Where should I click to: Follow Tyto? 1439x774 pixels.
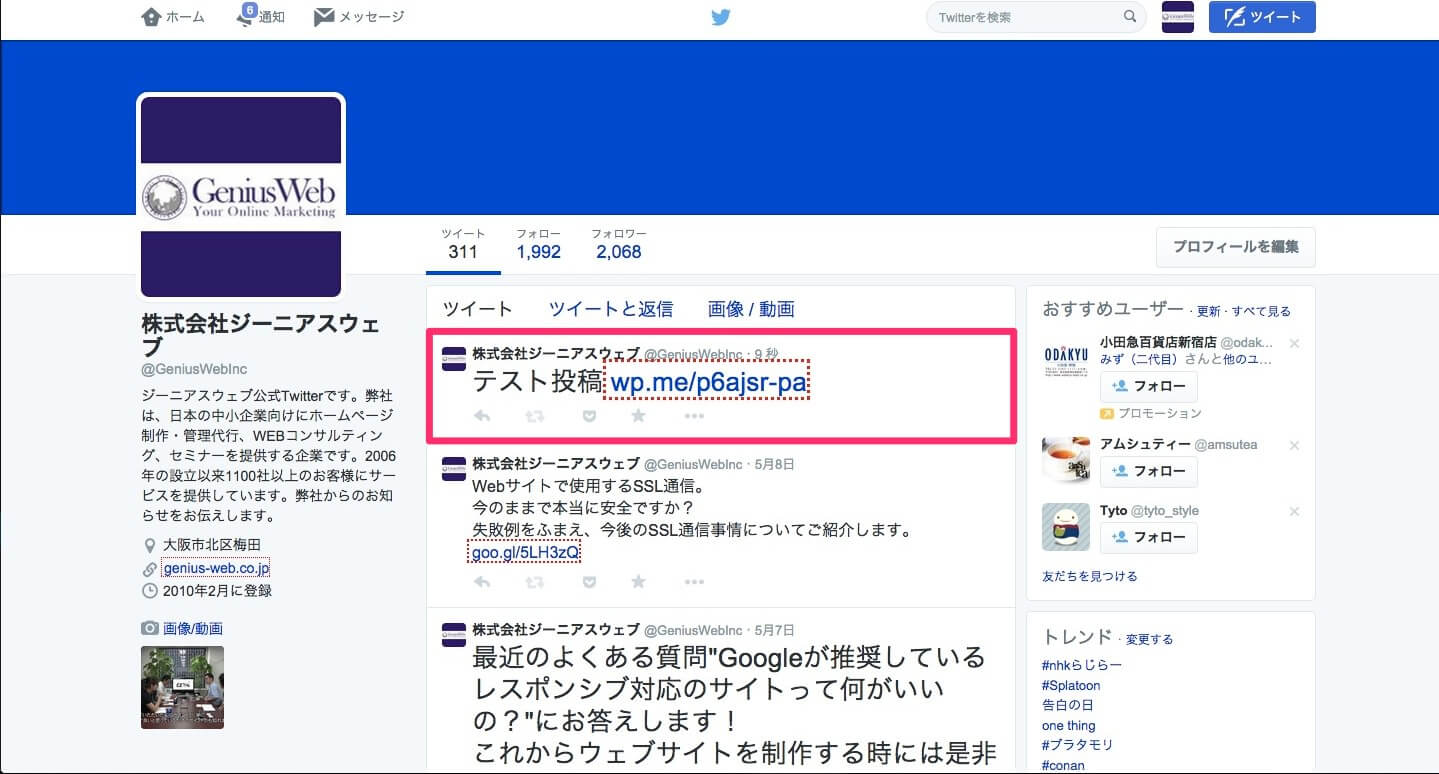pos(1149,537)
